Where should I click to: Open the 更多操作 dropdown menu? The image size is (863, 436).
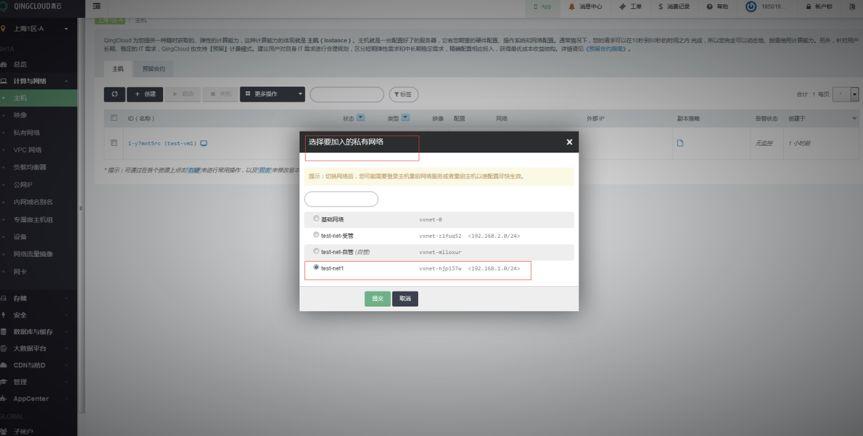tap(272, 94)
